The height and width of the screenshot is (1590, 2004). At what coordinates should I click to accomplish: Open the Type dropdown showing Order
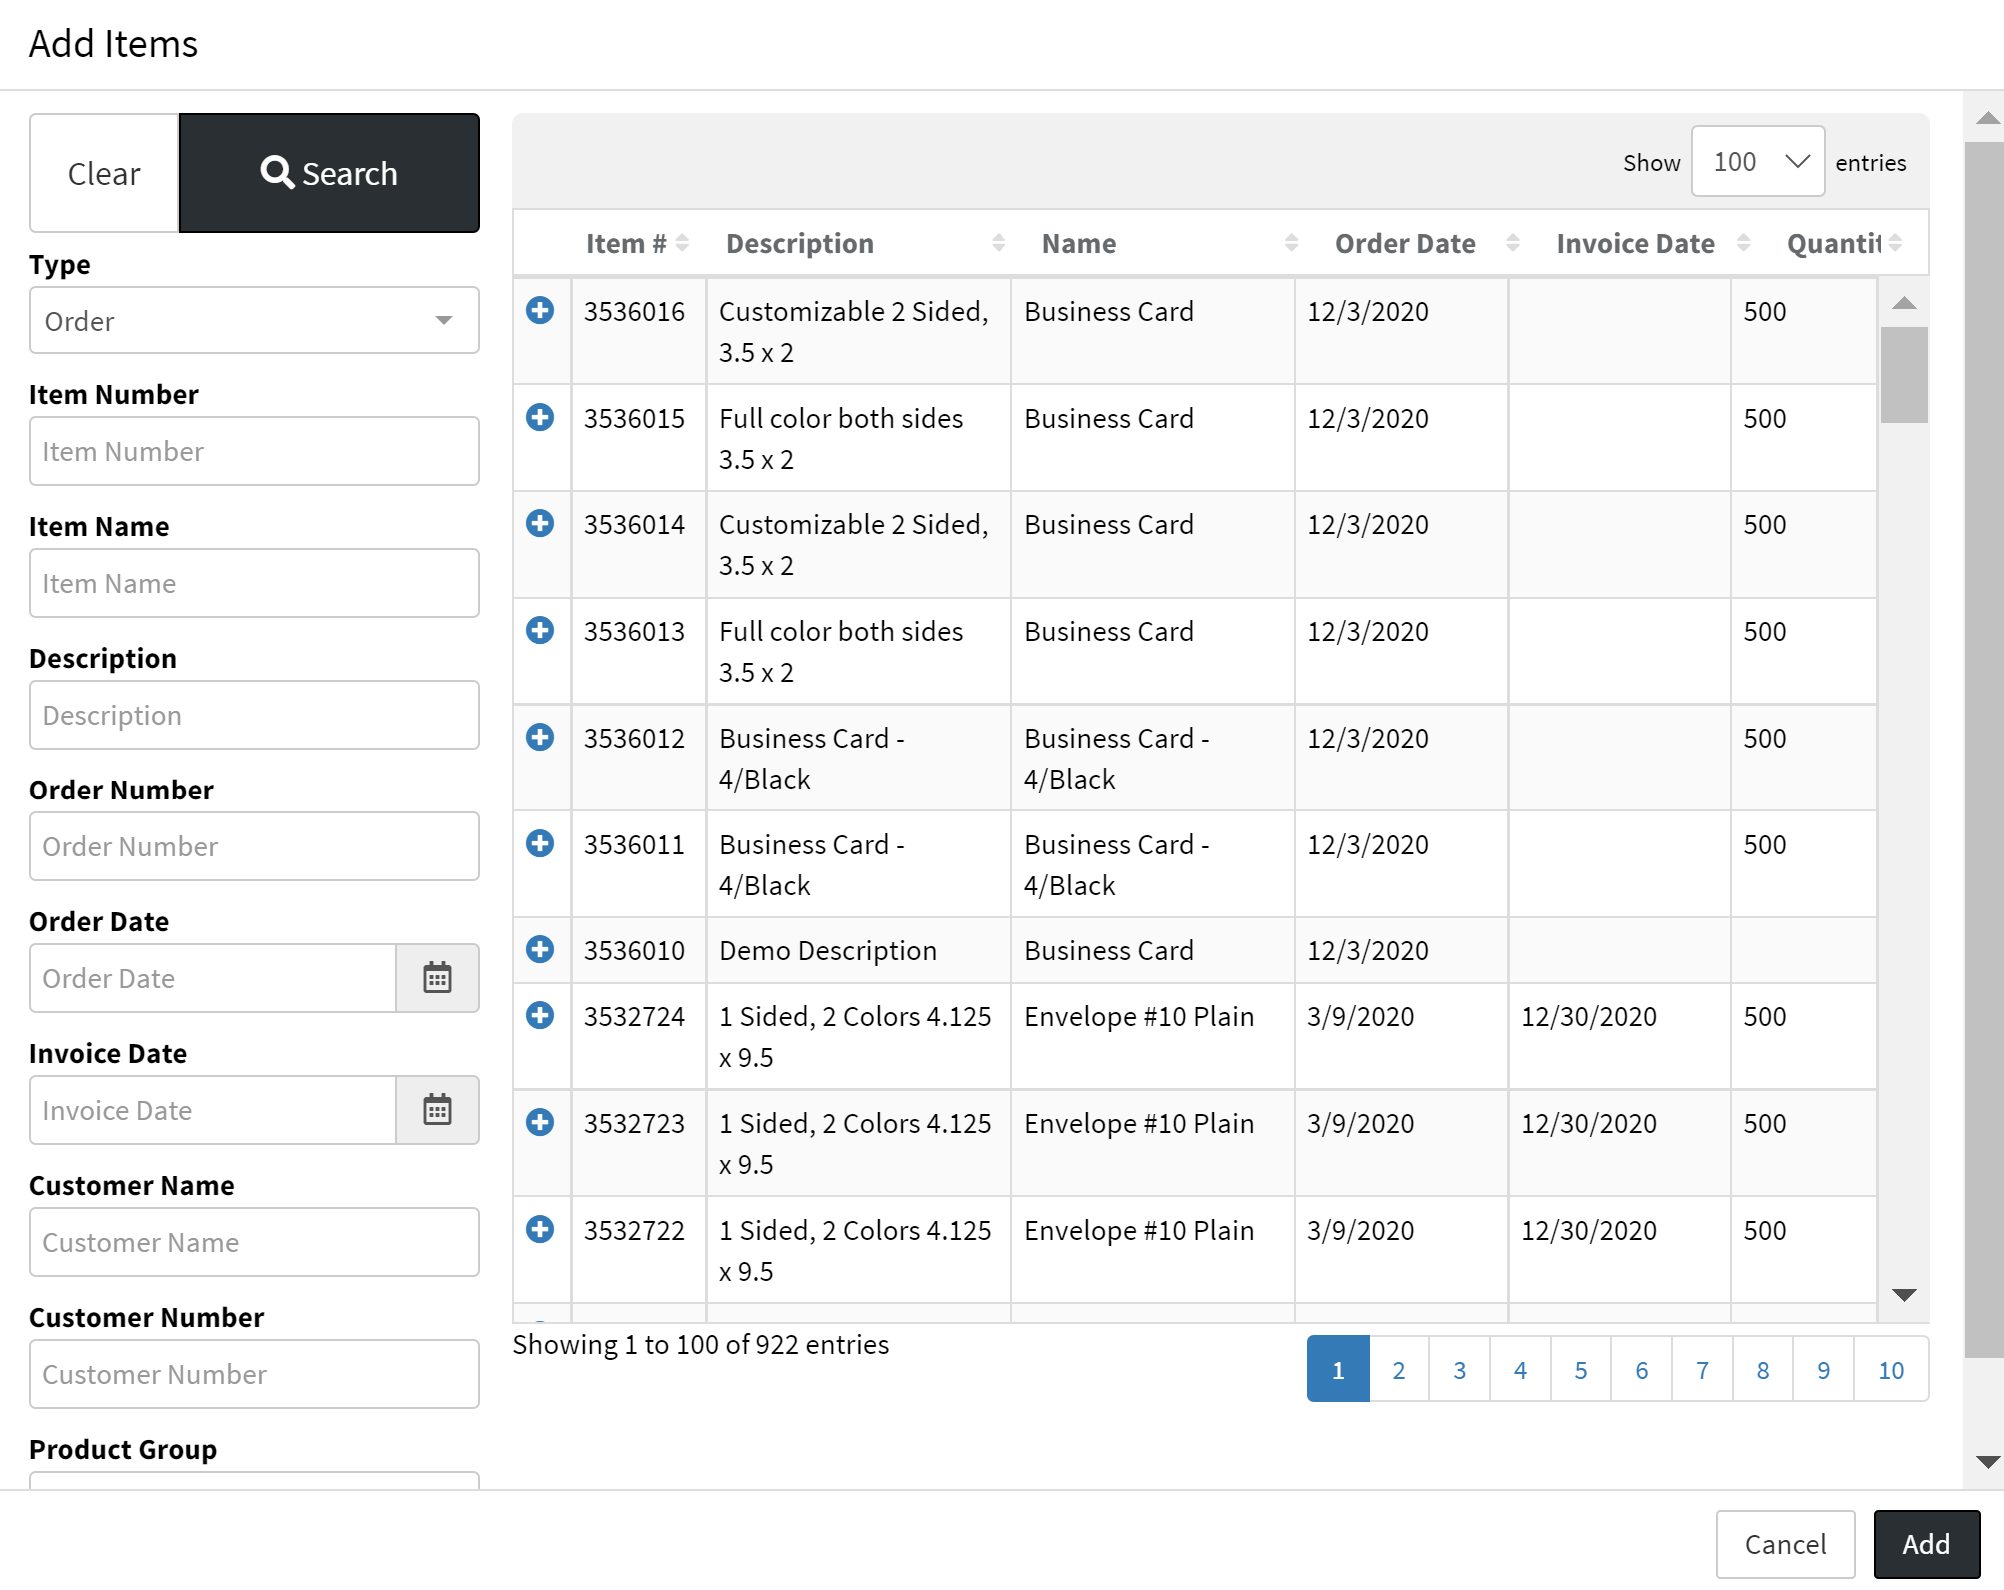click(254, 321)
